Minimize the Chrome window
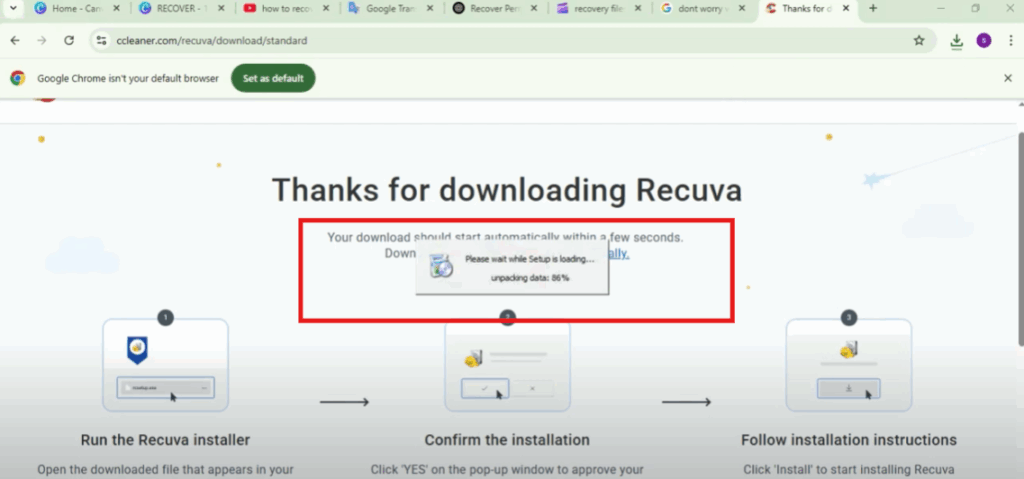The width and height of the screenshot is (1024, 479). coord(941,8)
